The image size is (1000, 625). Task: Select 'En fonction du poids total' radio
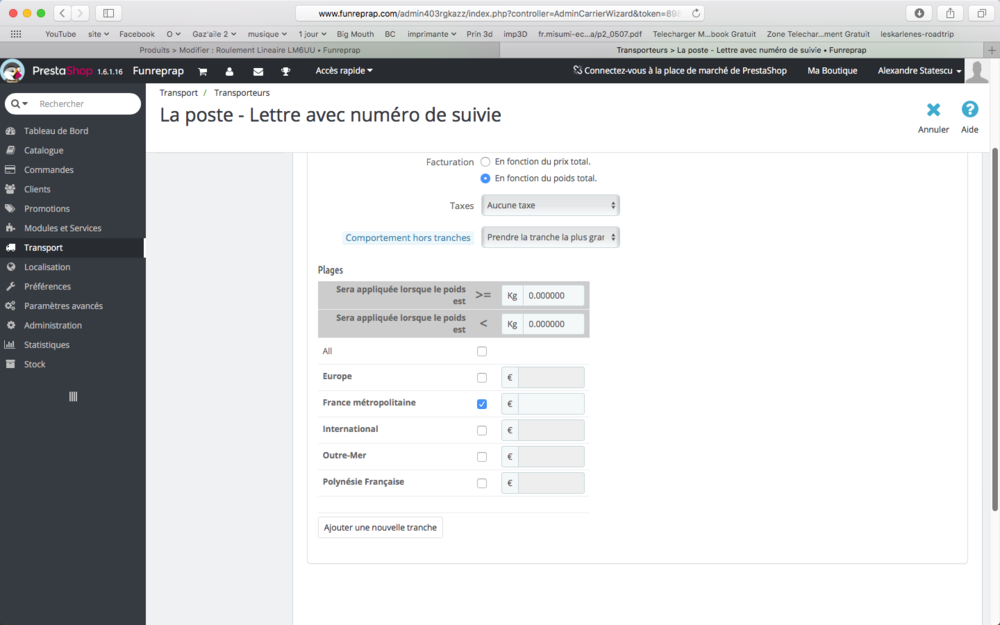pyautogui.click(x=485, y=179)
